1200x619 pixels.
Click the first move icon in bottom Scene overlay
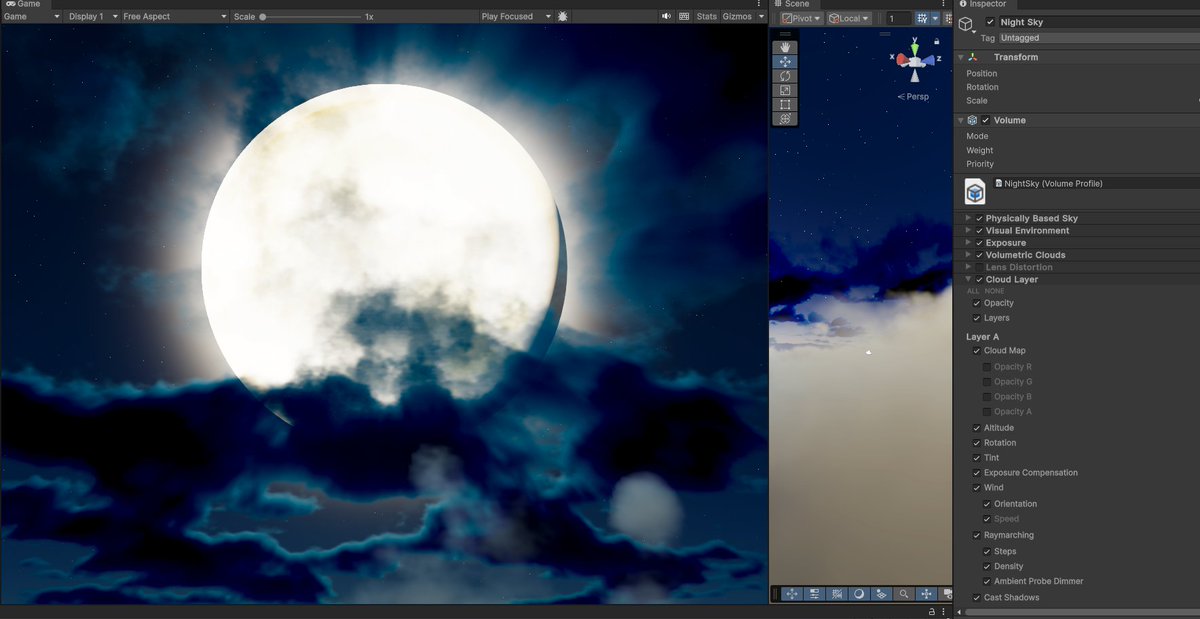tap(792, 594)
